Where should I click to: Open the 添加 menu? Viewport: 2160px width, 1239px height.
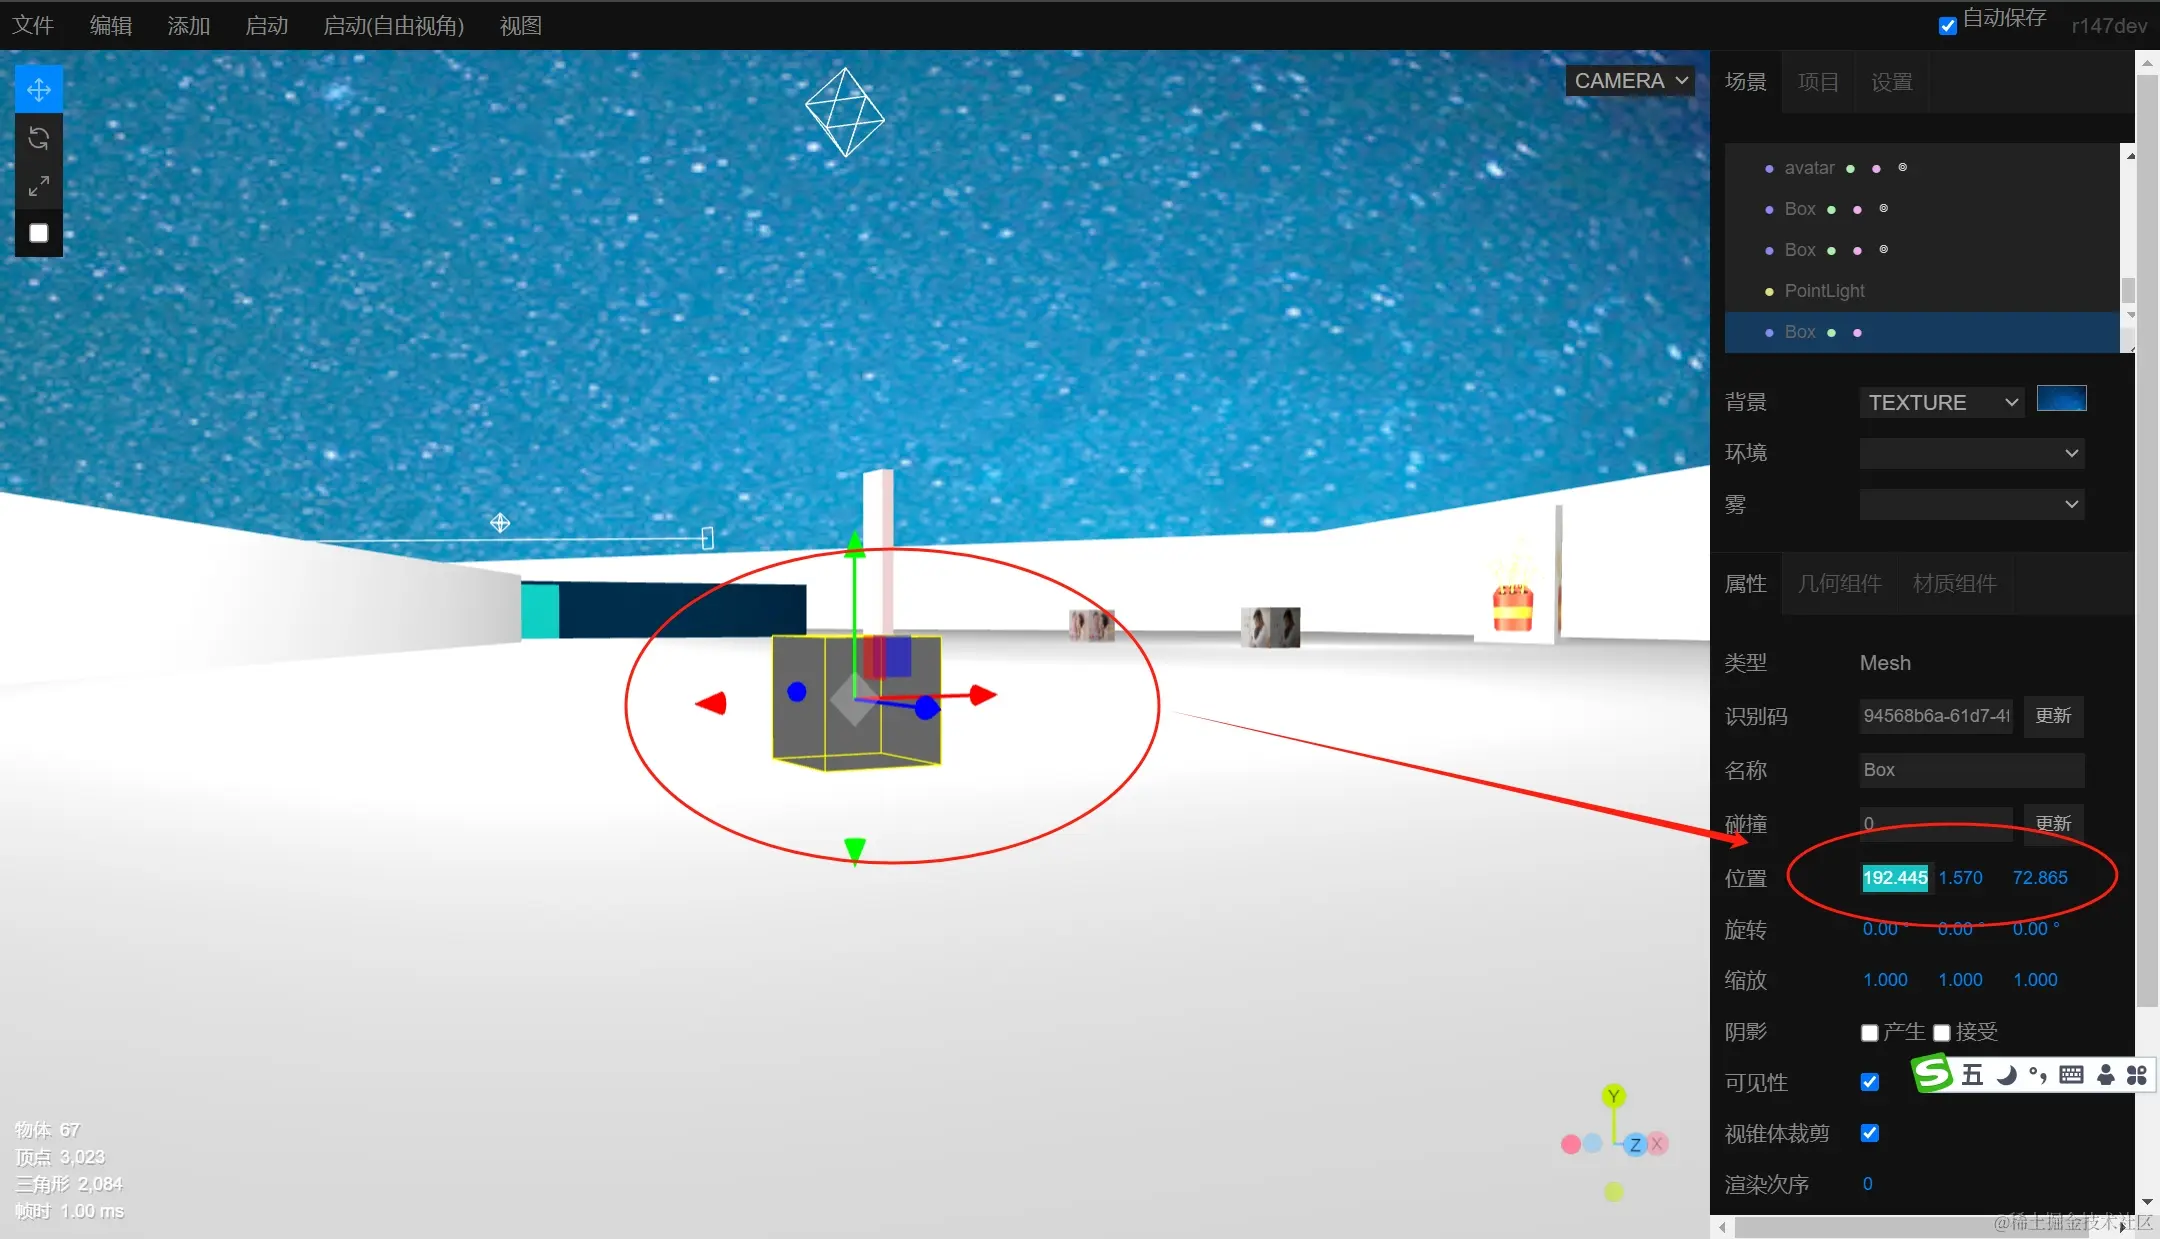[188, 26]
